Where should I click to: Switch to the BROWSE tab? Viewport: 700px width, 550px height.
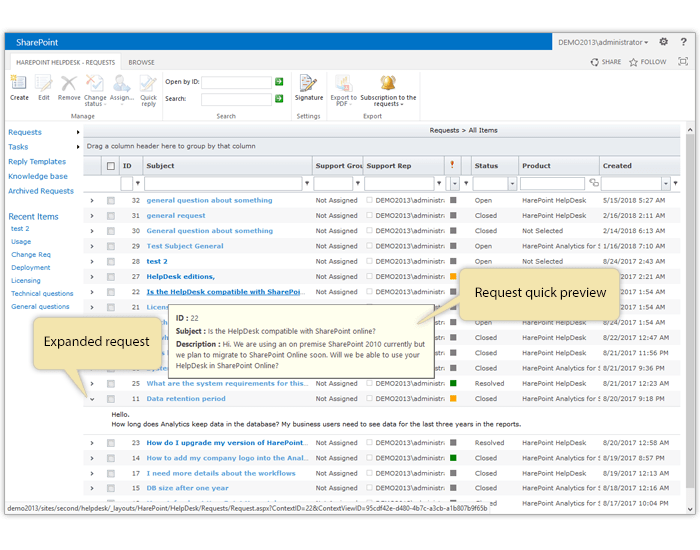click(x=142, y=62)
